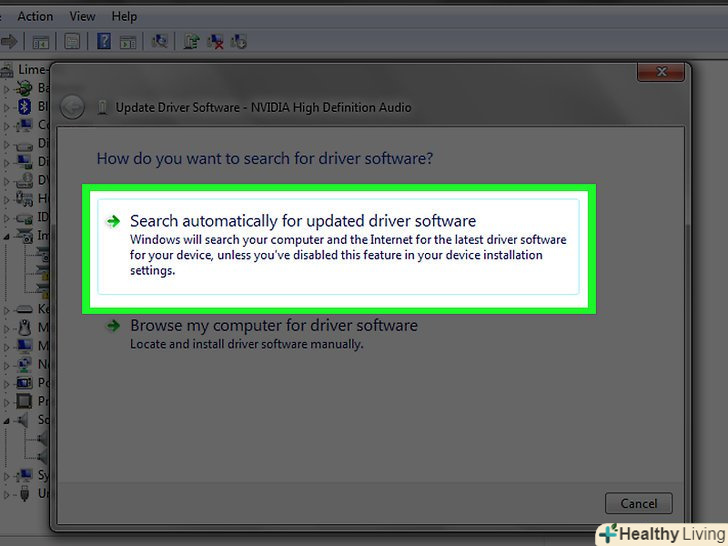Select the Portable Devices icon

[24, 383]
